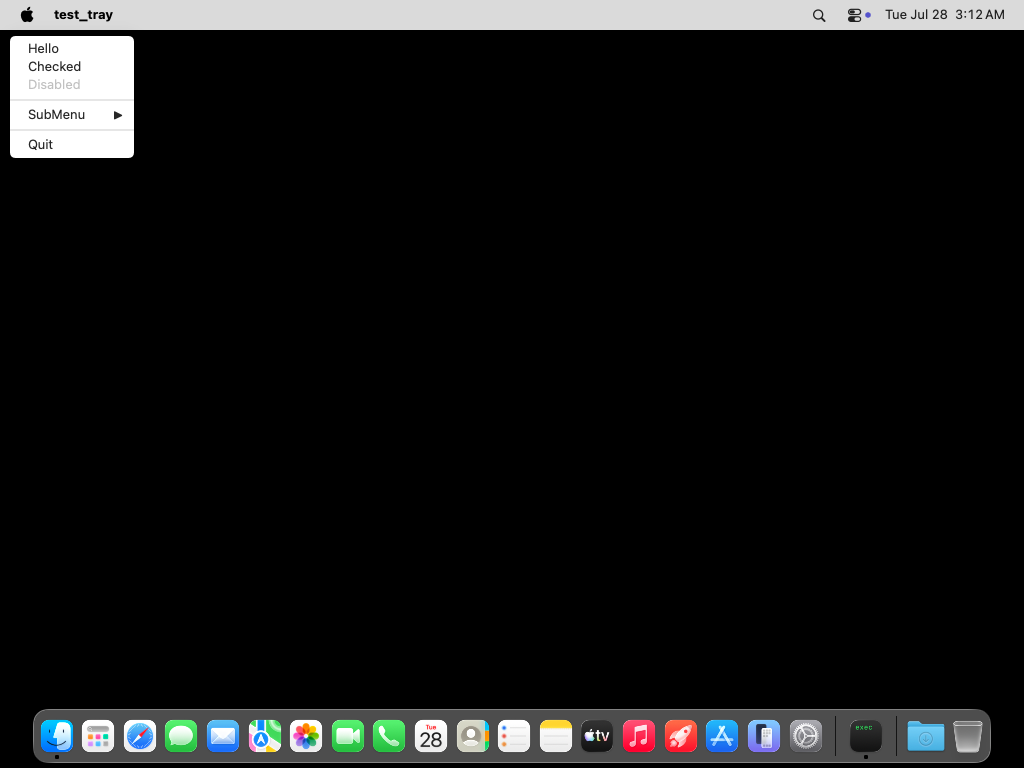Open Maps from the Dock
The height and width of the screenshot is (768, 1024).
pos(264,736)
